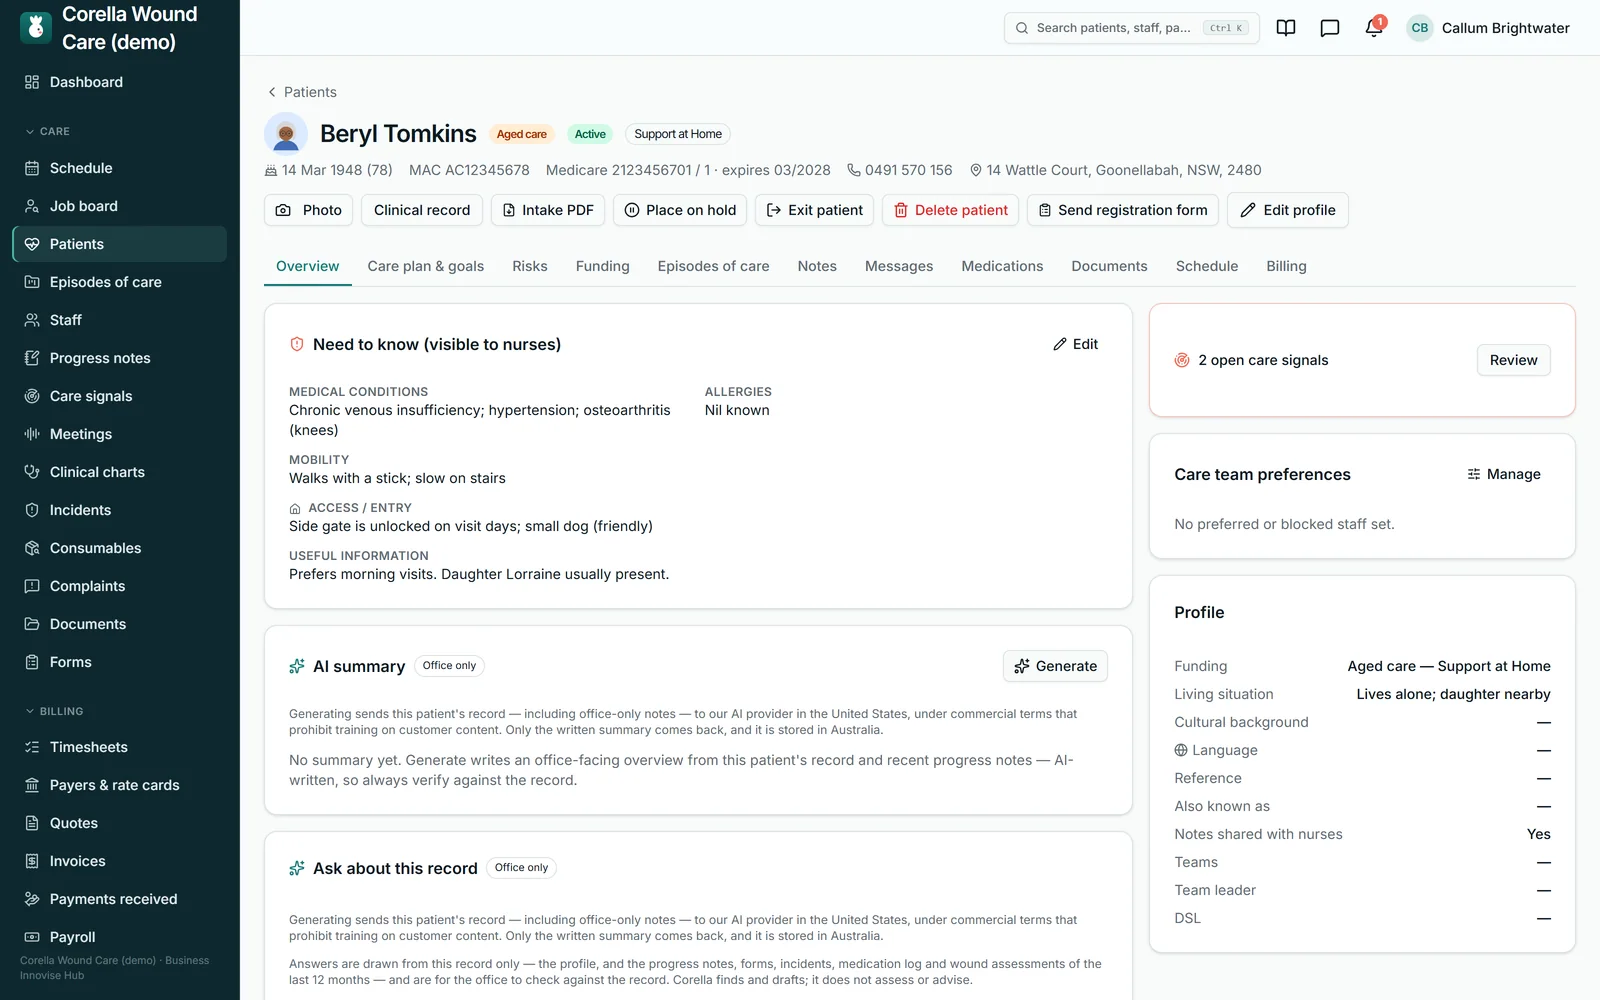Generate the AI summary
The width and height of the screenshot is (1600, 1000).
pyautogui.click(x=1055, y=666)
